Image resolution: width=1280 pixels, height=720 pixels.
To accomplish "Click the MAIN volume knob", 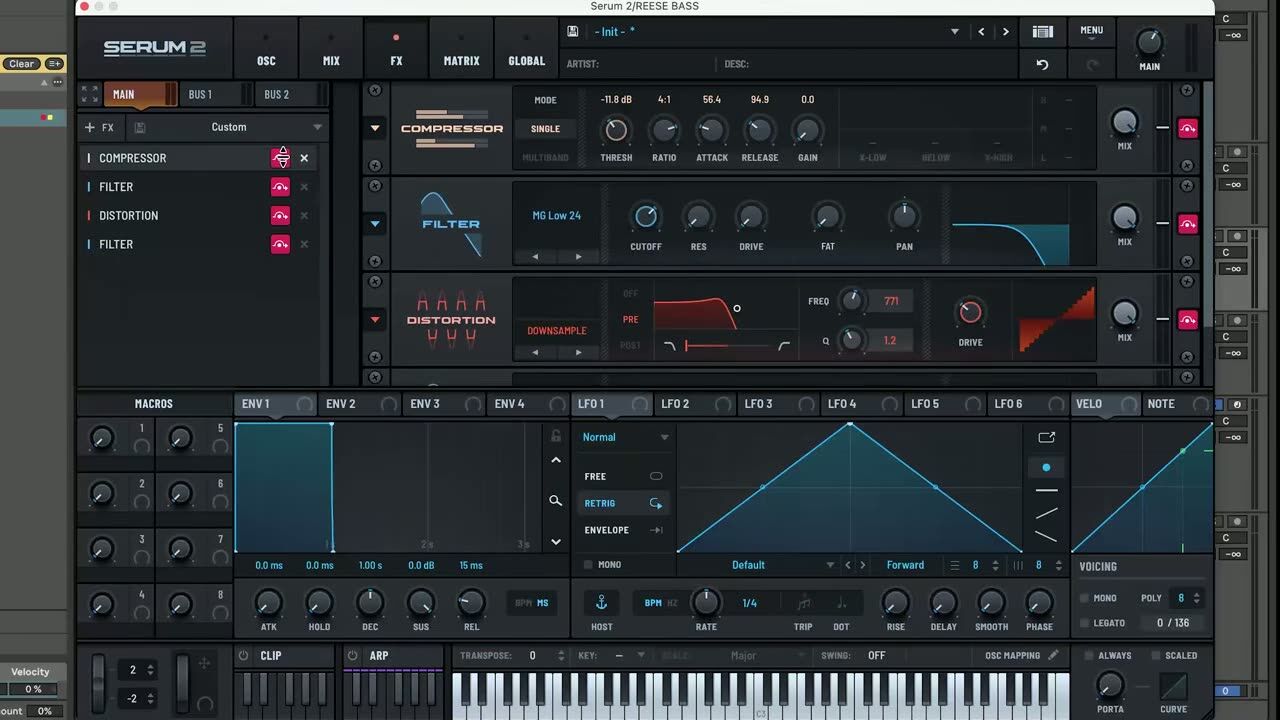I will tap(1149, 42).
